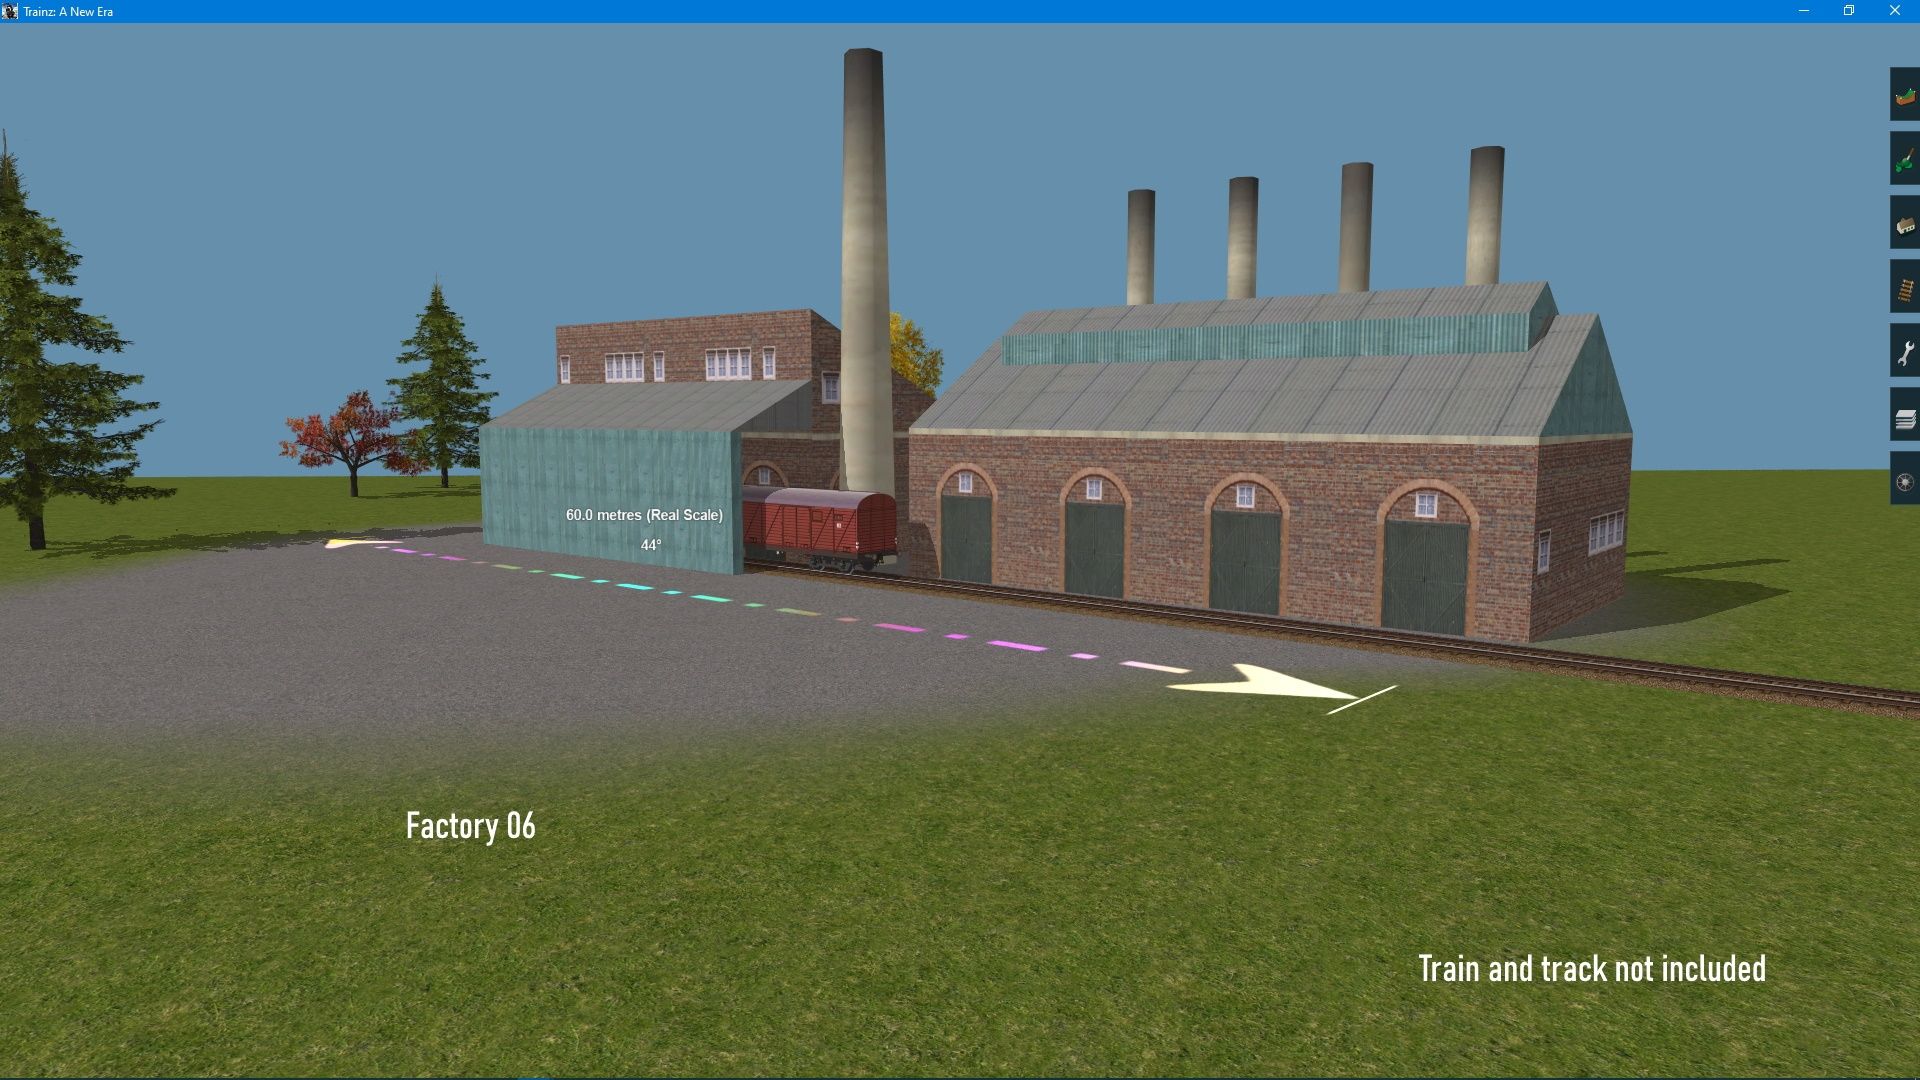Open the Track laying tab
Viewport: 1920px width, 1080px height.
[1905, 289]
